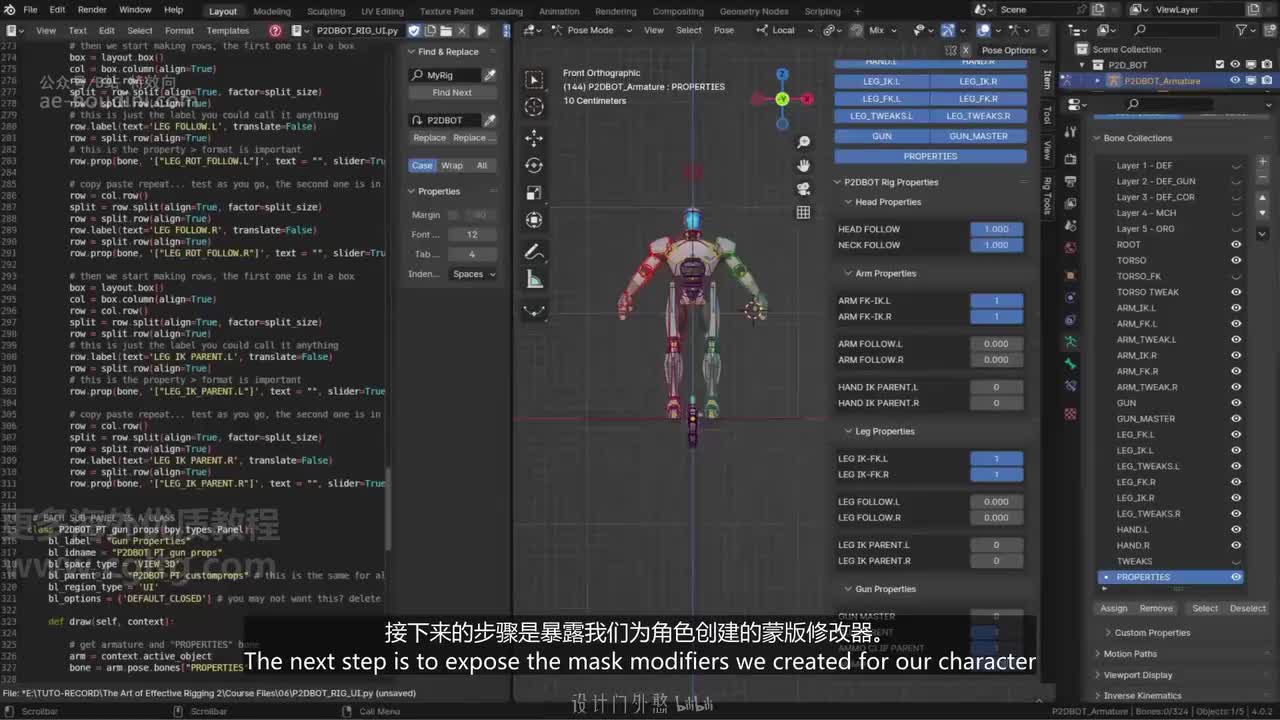Switch orthographic/perspective with grid icon

tap(803, 212)
